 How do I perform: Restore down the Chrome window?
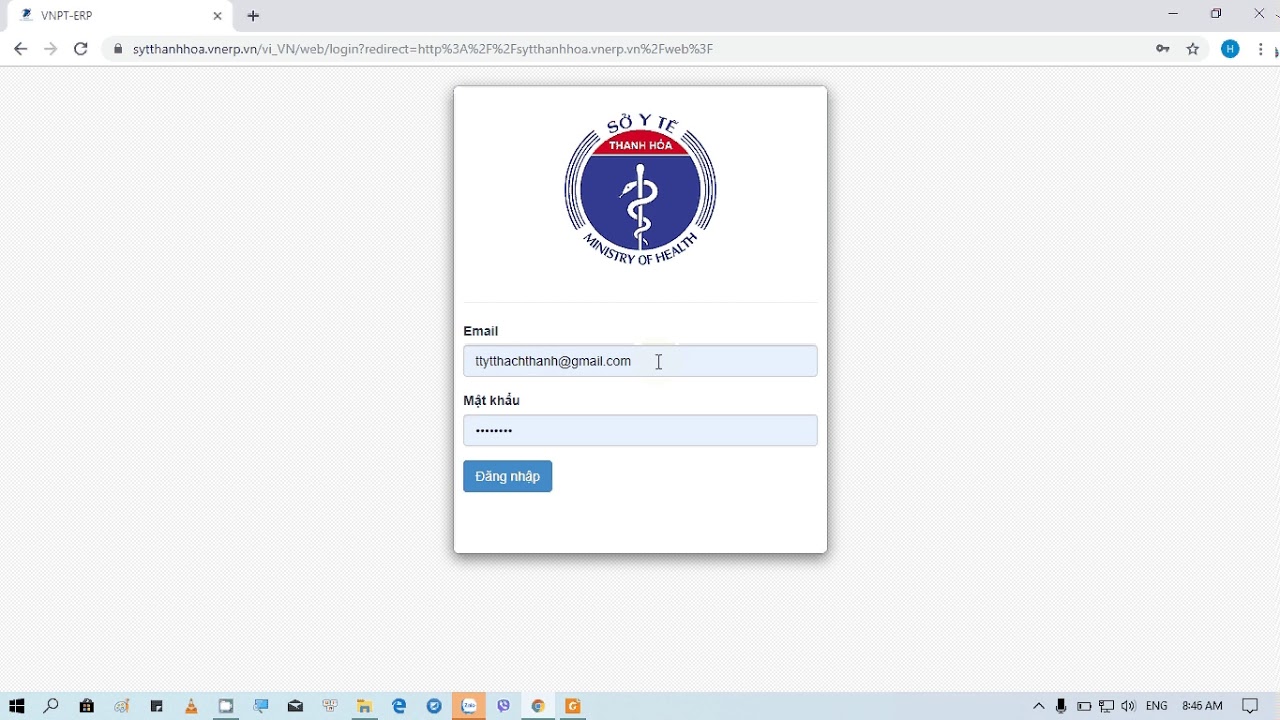tap(1216, 14)
